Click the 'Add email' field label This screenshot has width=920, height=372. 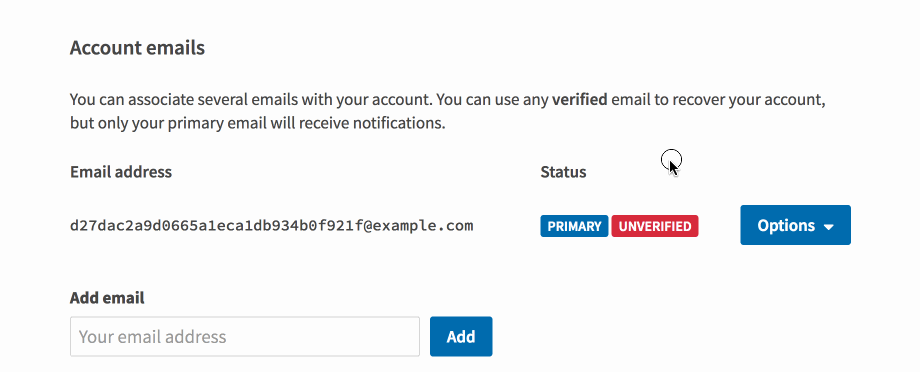tap(107, 298)
